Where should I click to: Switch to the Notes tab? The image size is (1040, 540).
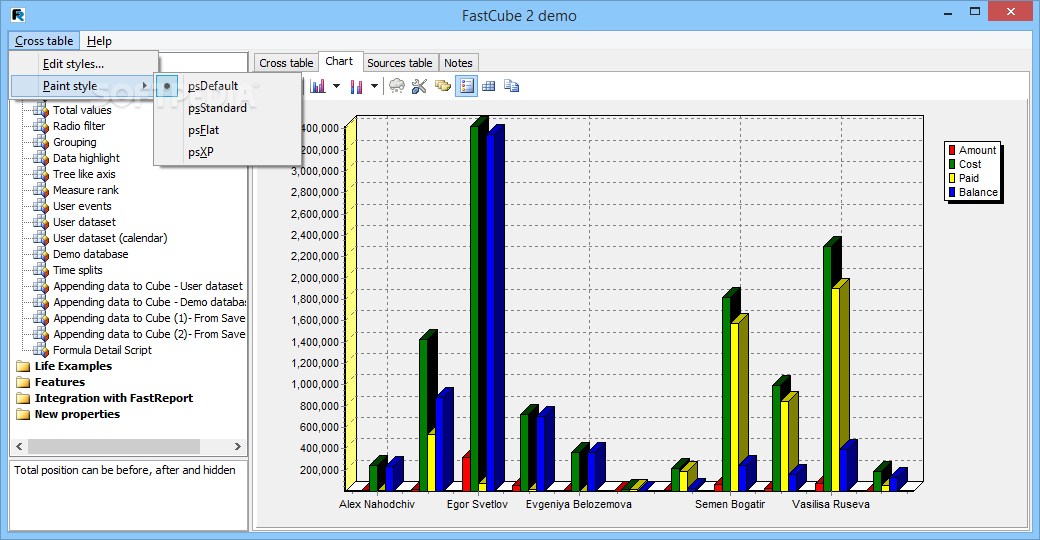pyautogui.click(x=458, y=63)
